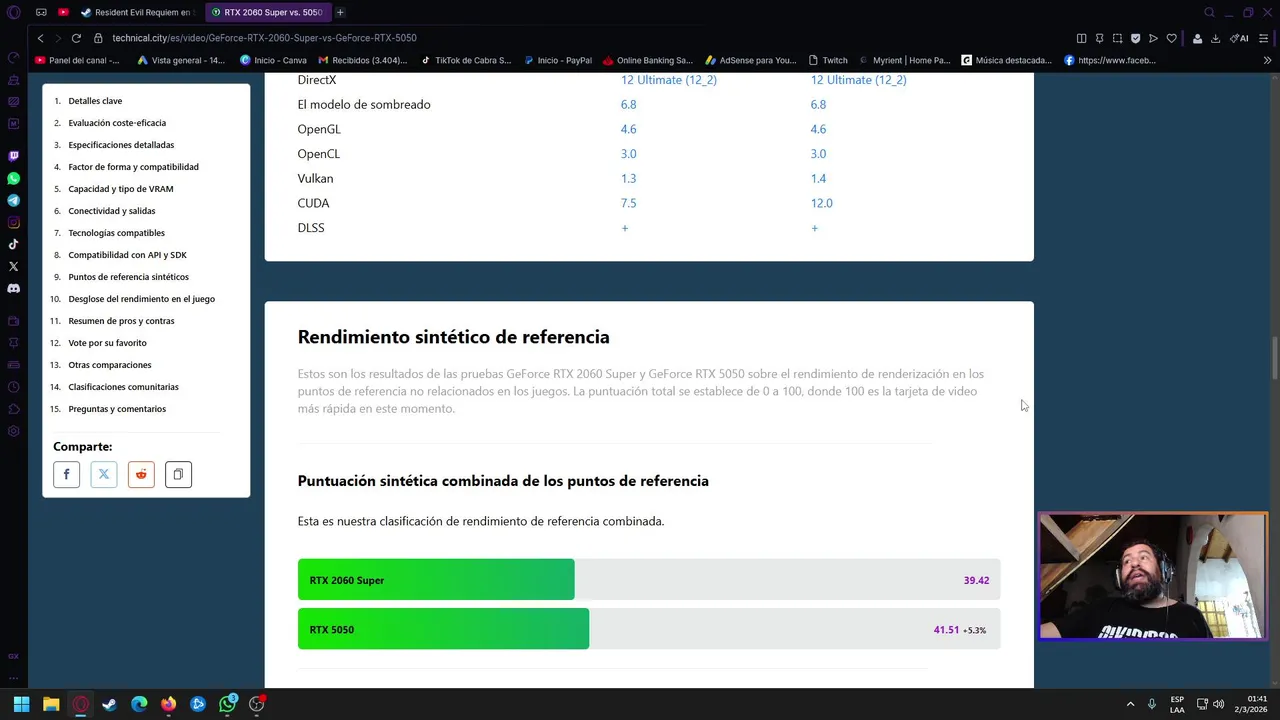Screen dimensions: 1280x720
Task: Jump to 'Capacidad y tipo de VRAM' section
Action: pyautogui.click(x=121, y=189)
